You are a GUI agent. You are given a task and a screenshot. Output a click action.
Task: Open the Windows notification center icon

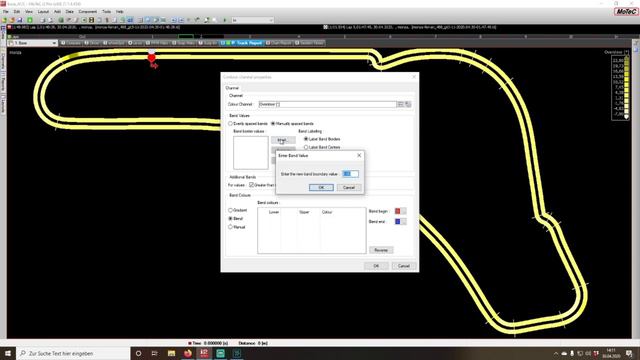click(x=629, y=353)
